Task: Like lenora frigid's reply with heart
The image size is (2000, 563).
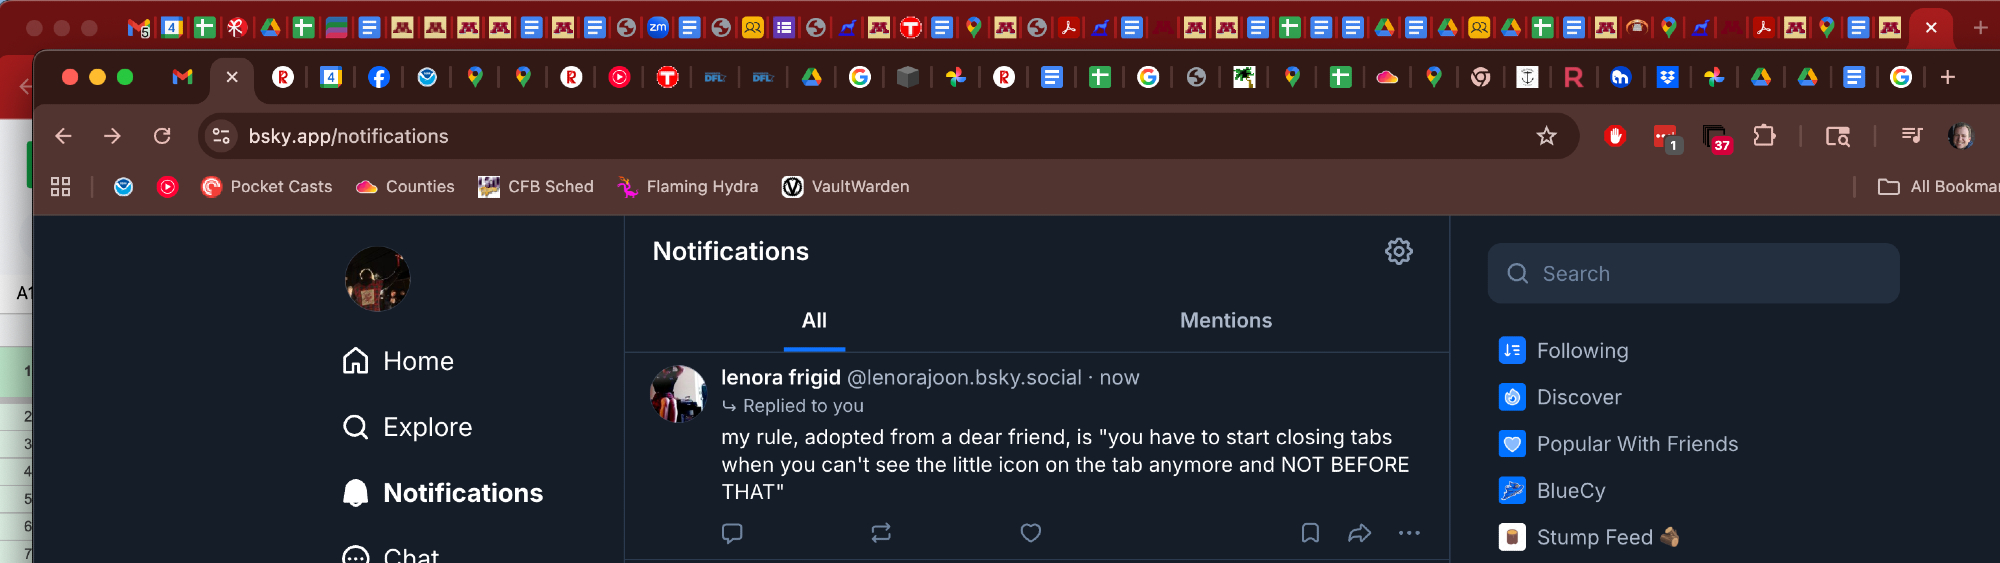Action: point(1030,533)
